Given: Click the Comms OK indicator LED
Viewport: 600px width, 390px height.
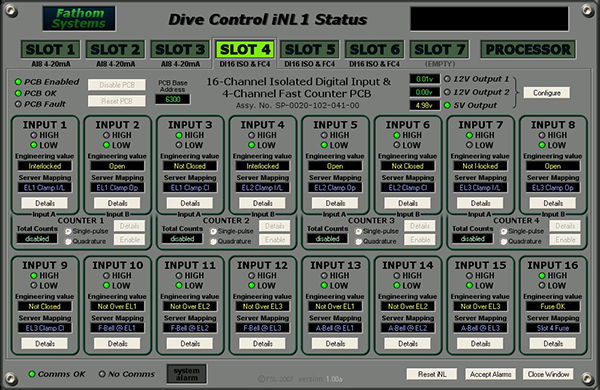Looking at the screenshot, I should tap(32, 374).
